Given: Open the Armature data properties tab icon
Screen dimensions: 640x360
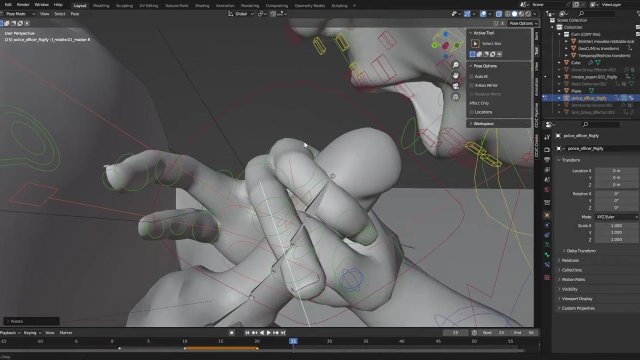Looking at the screenshot, I should pyautogui.click(x=547, y=245).
